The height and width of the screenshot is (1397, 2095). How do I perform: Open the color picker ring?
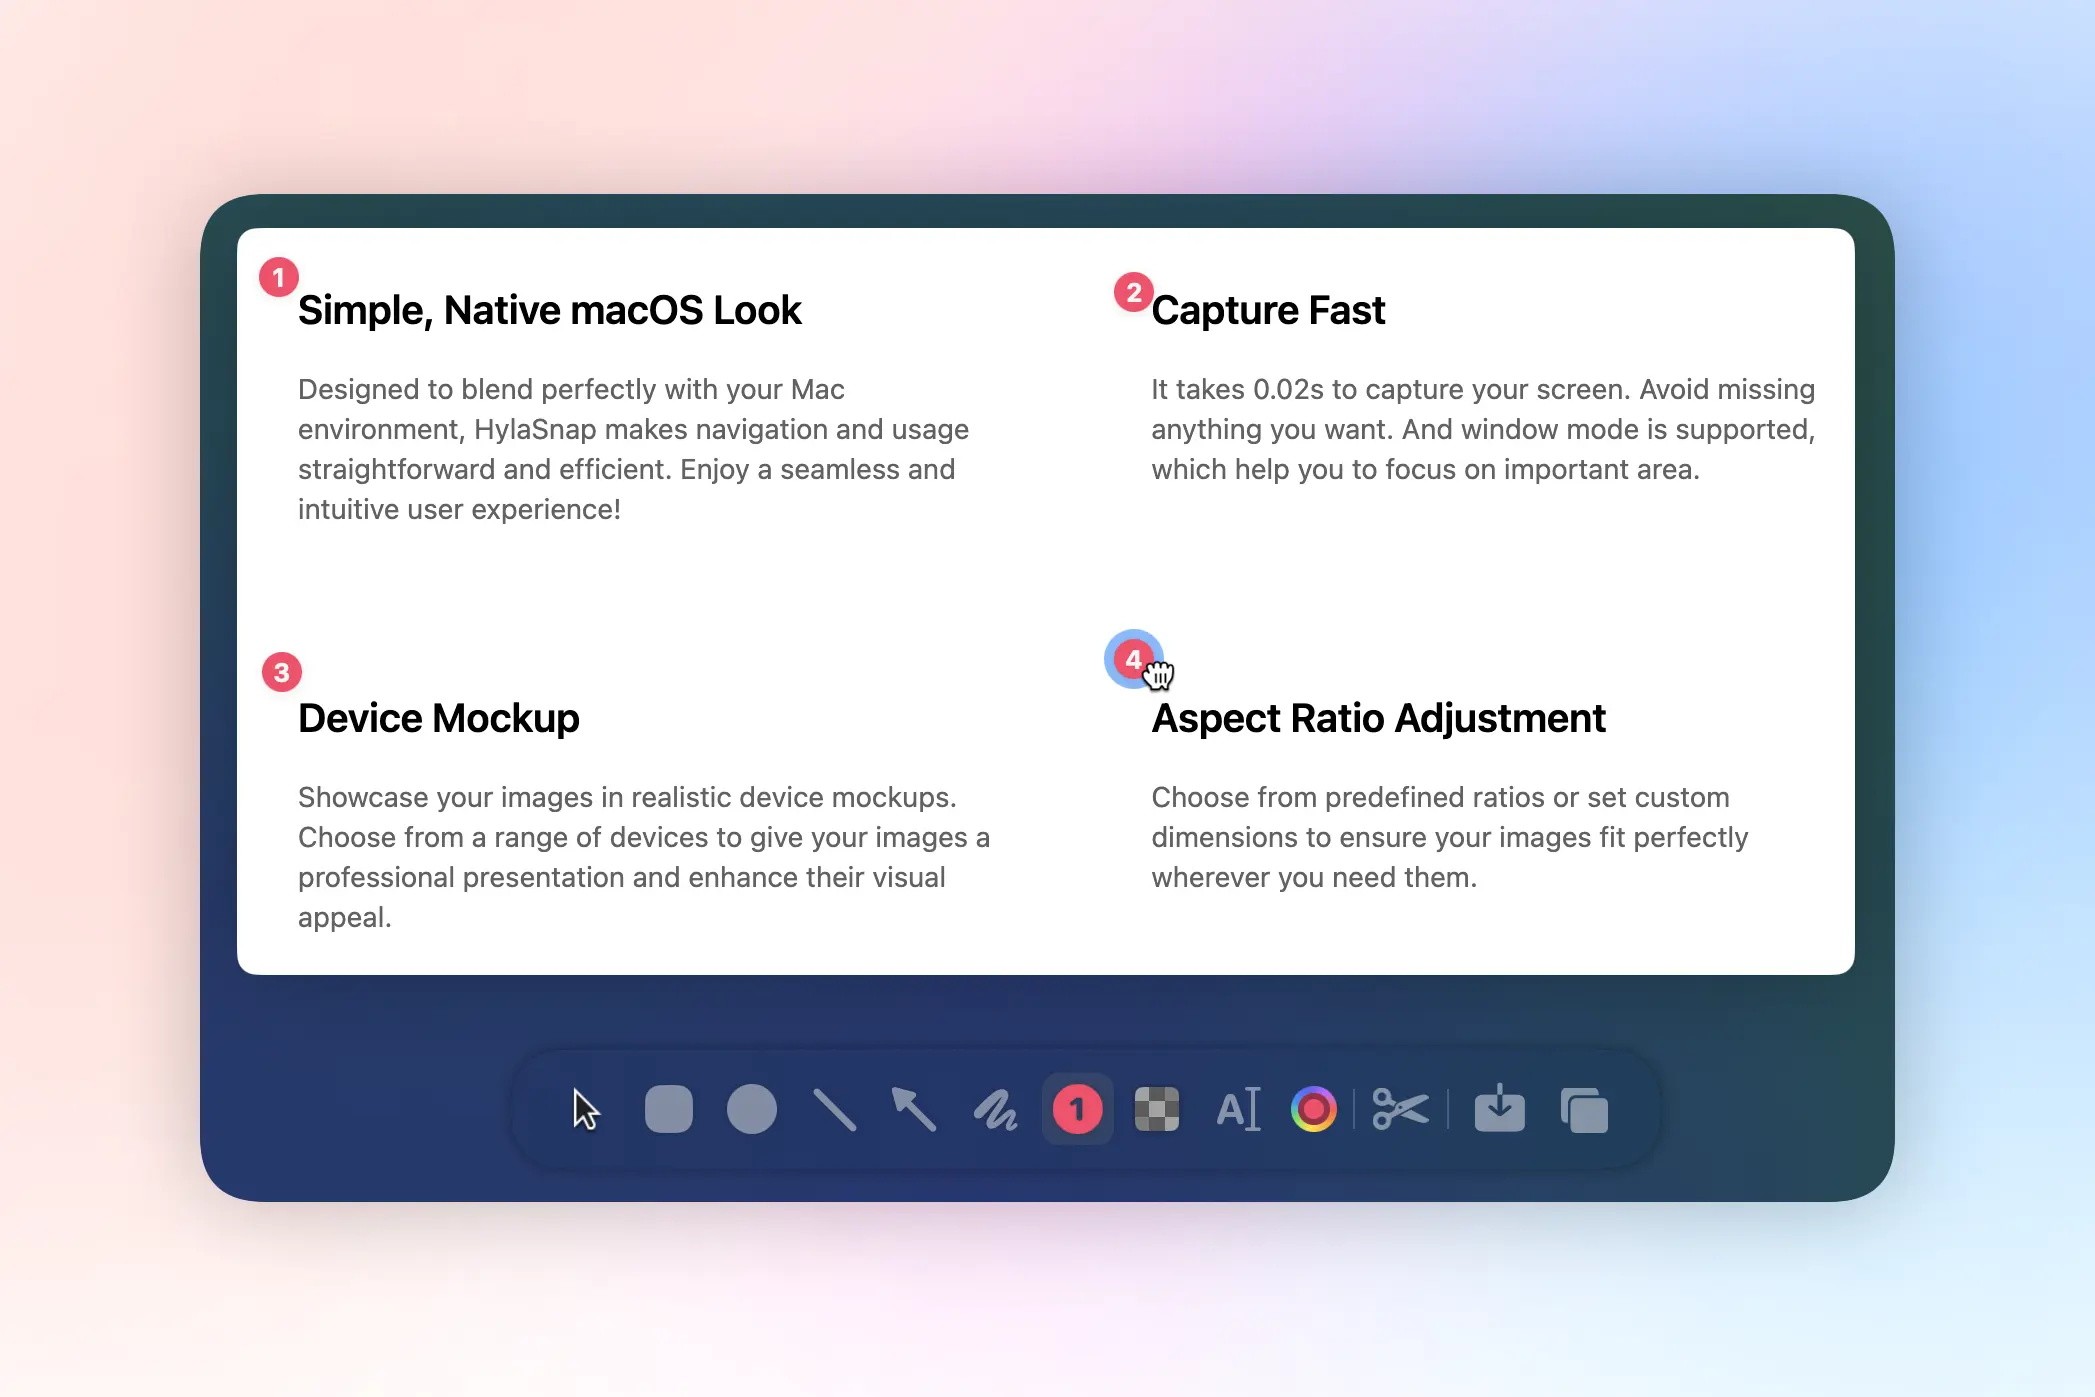click(1314, 1109)
